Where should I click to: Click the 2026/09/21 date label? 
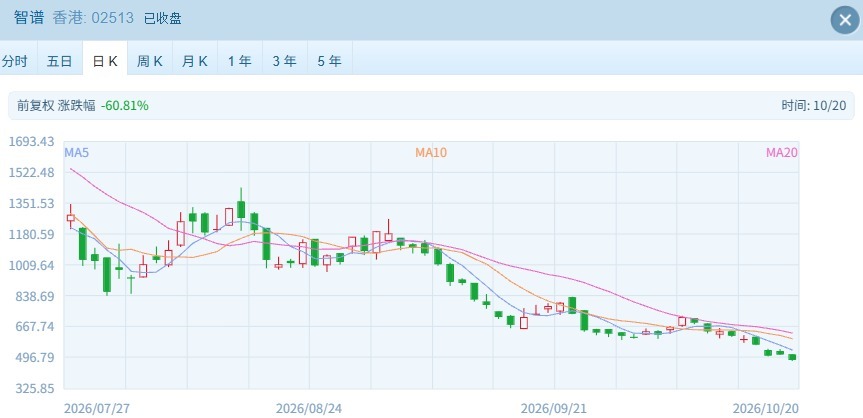(x=554, y=408)
